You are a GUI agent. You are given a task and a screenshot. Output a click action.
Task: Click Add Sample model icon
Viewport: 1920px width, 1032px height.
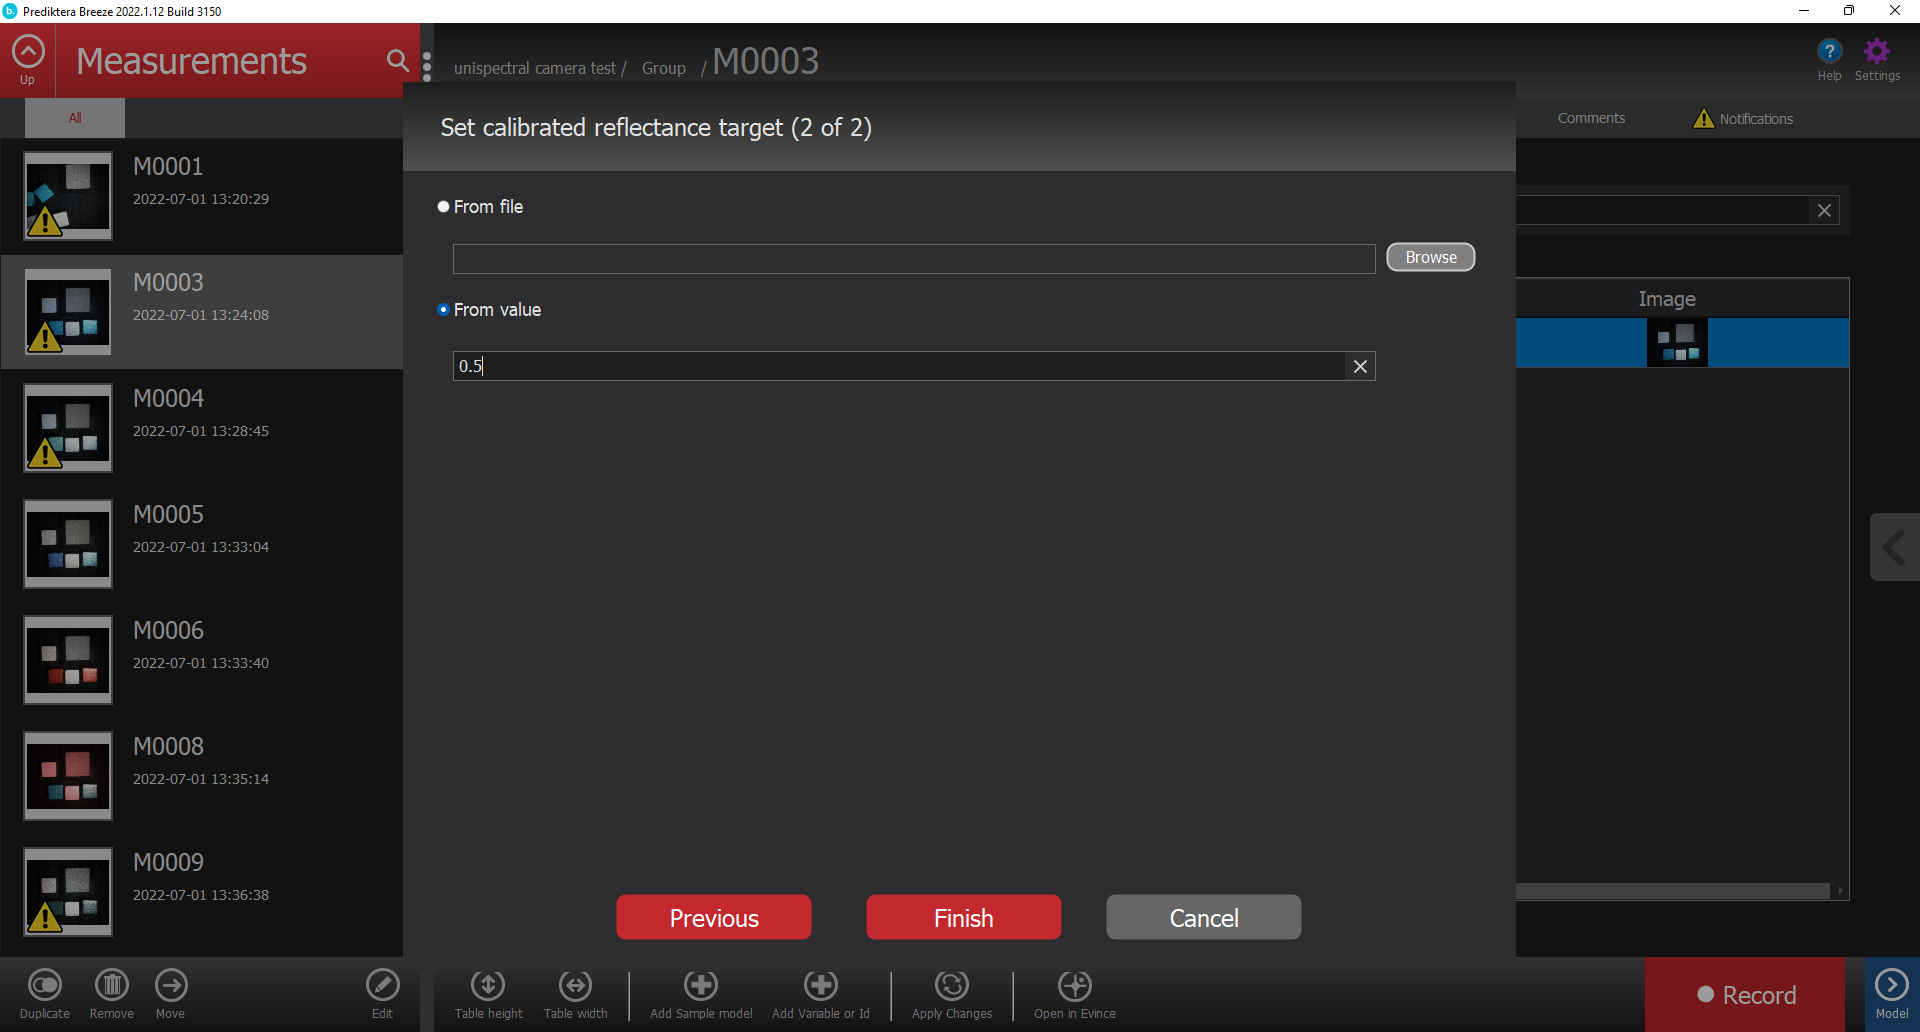tap(700, 986)
